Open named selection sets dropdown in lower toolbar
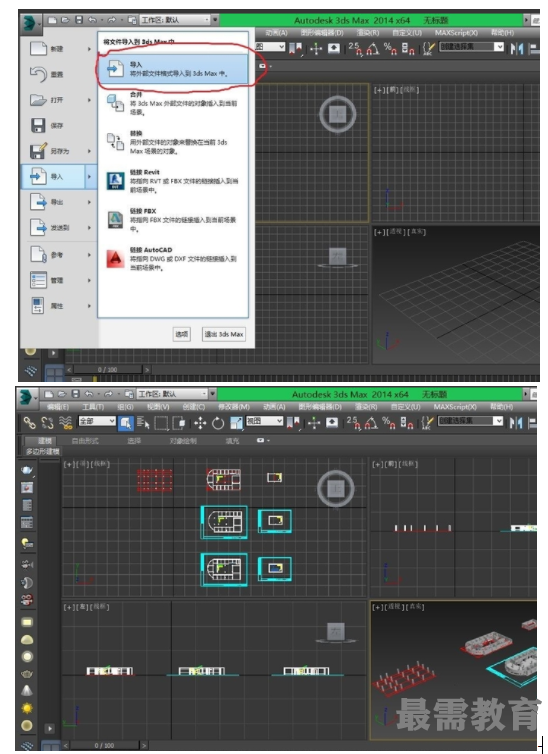 click(471, 421)
